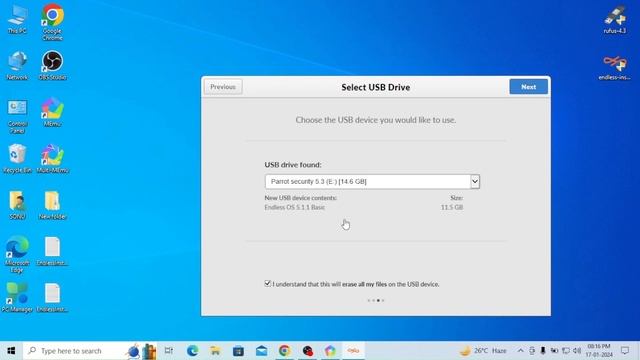Viewport: 640px width, 360px height.
Task: Open volume control in system tray
Action: tap(577, 351)
